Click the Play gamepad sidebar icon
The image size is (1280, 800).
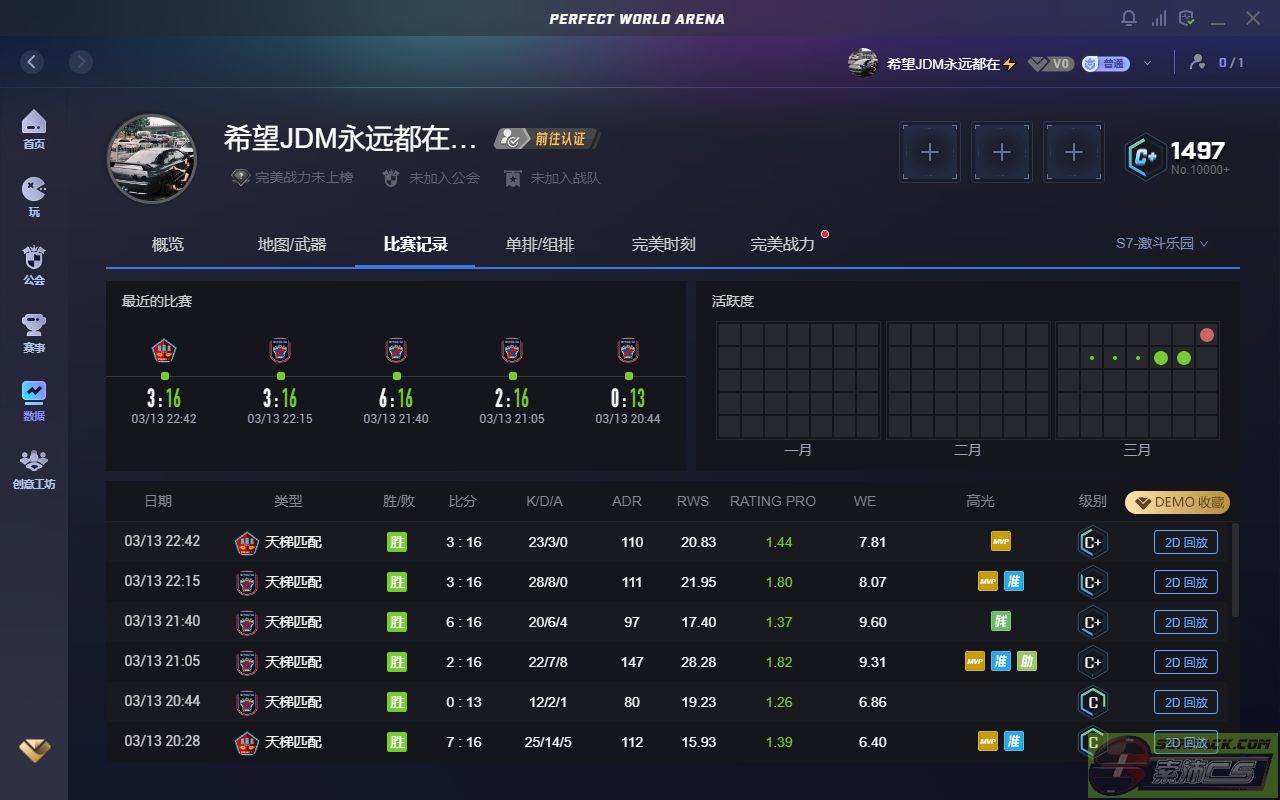[x=34, y=196]
